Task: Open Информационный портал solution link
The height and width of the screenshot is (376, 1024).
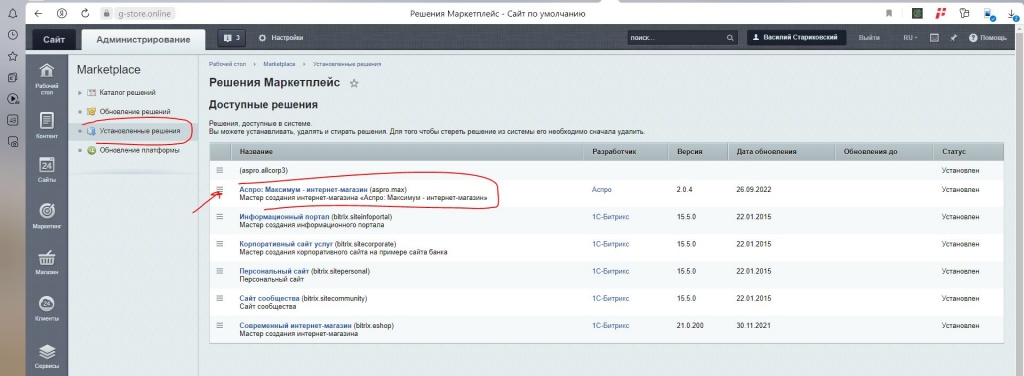Action: click(x=284, y=217)
